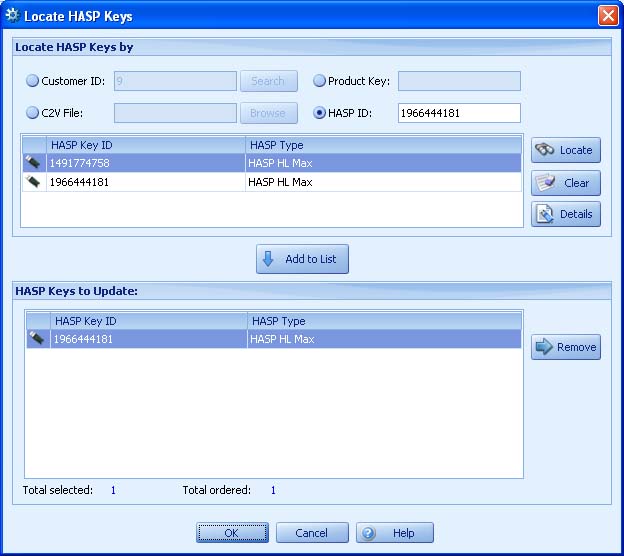Click the HASP Type header in the top table
This screenshot has height=556, width=624.
pos(383,145)
